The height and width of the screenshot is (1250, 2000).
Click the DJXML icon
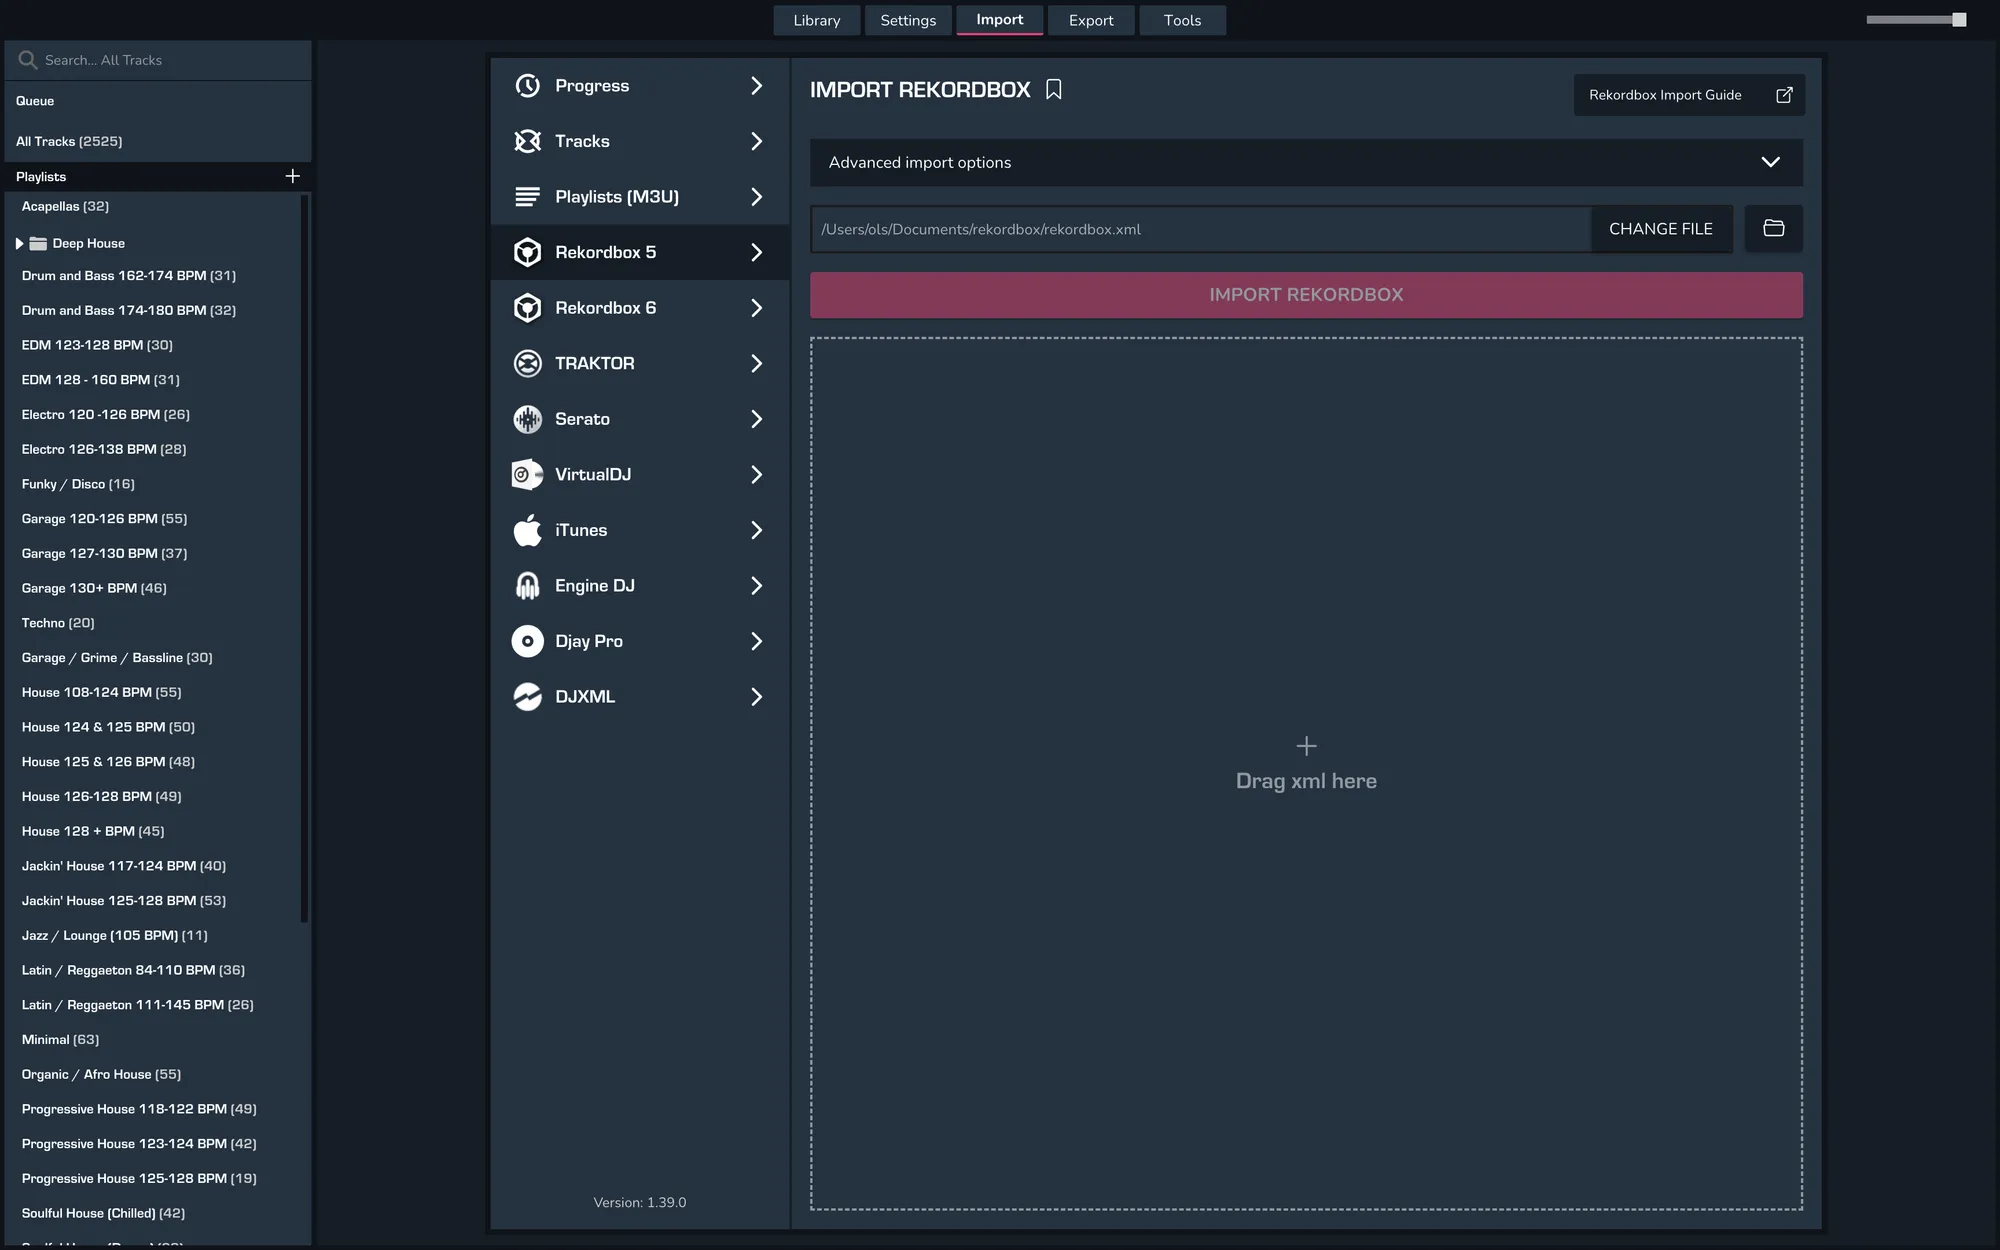(x=527, y=697)
